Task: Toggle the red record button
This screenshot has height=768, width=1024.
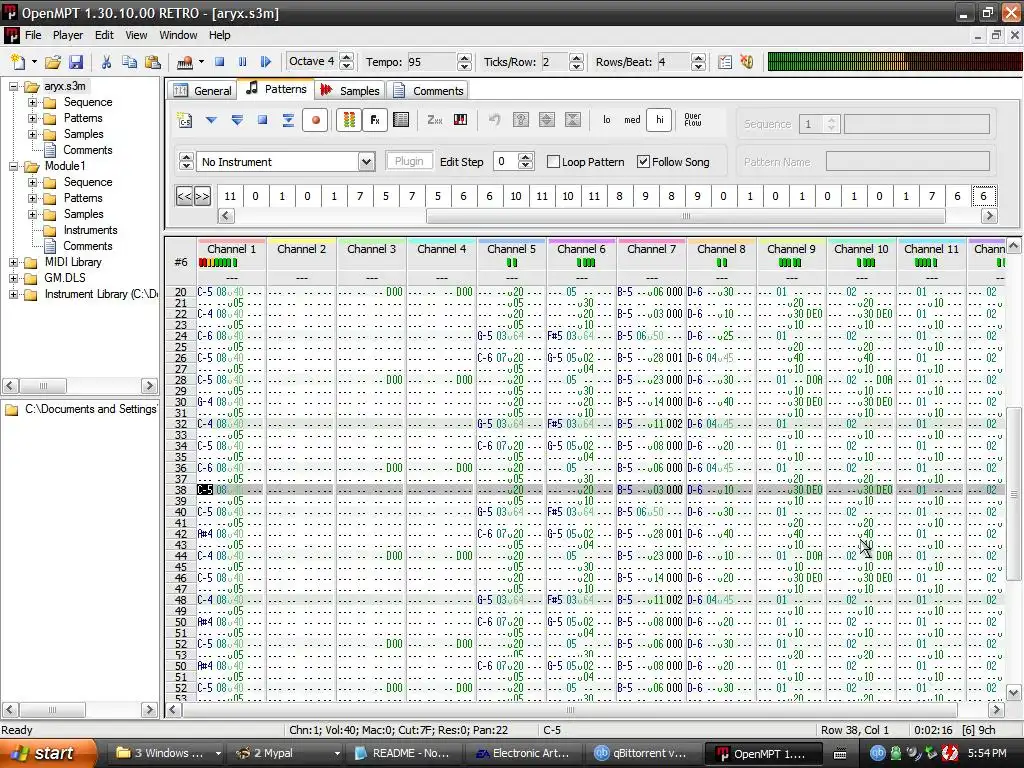Action: 315,120
